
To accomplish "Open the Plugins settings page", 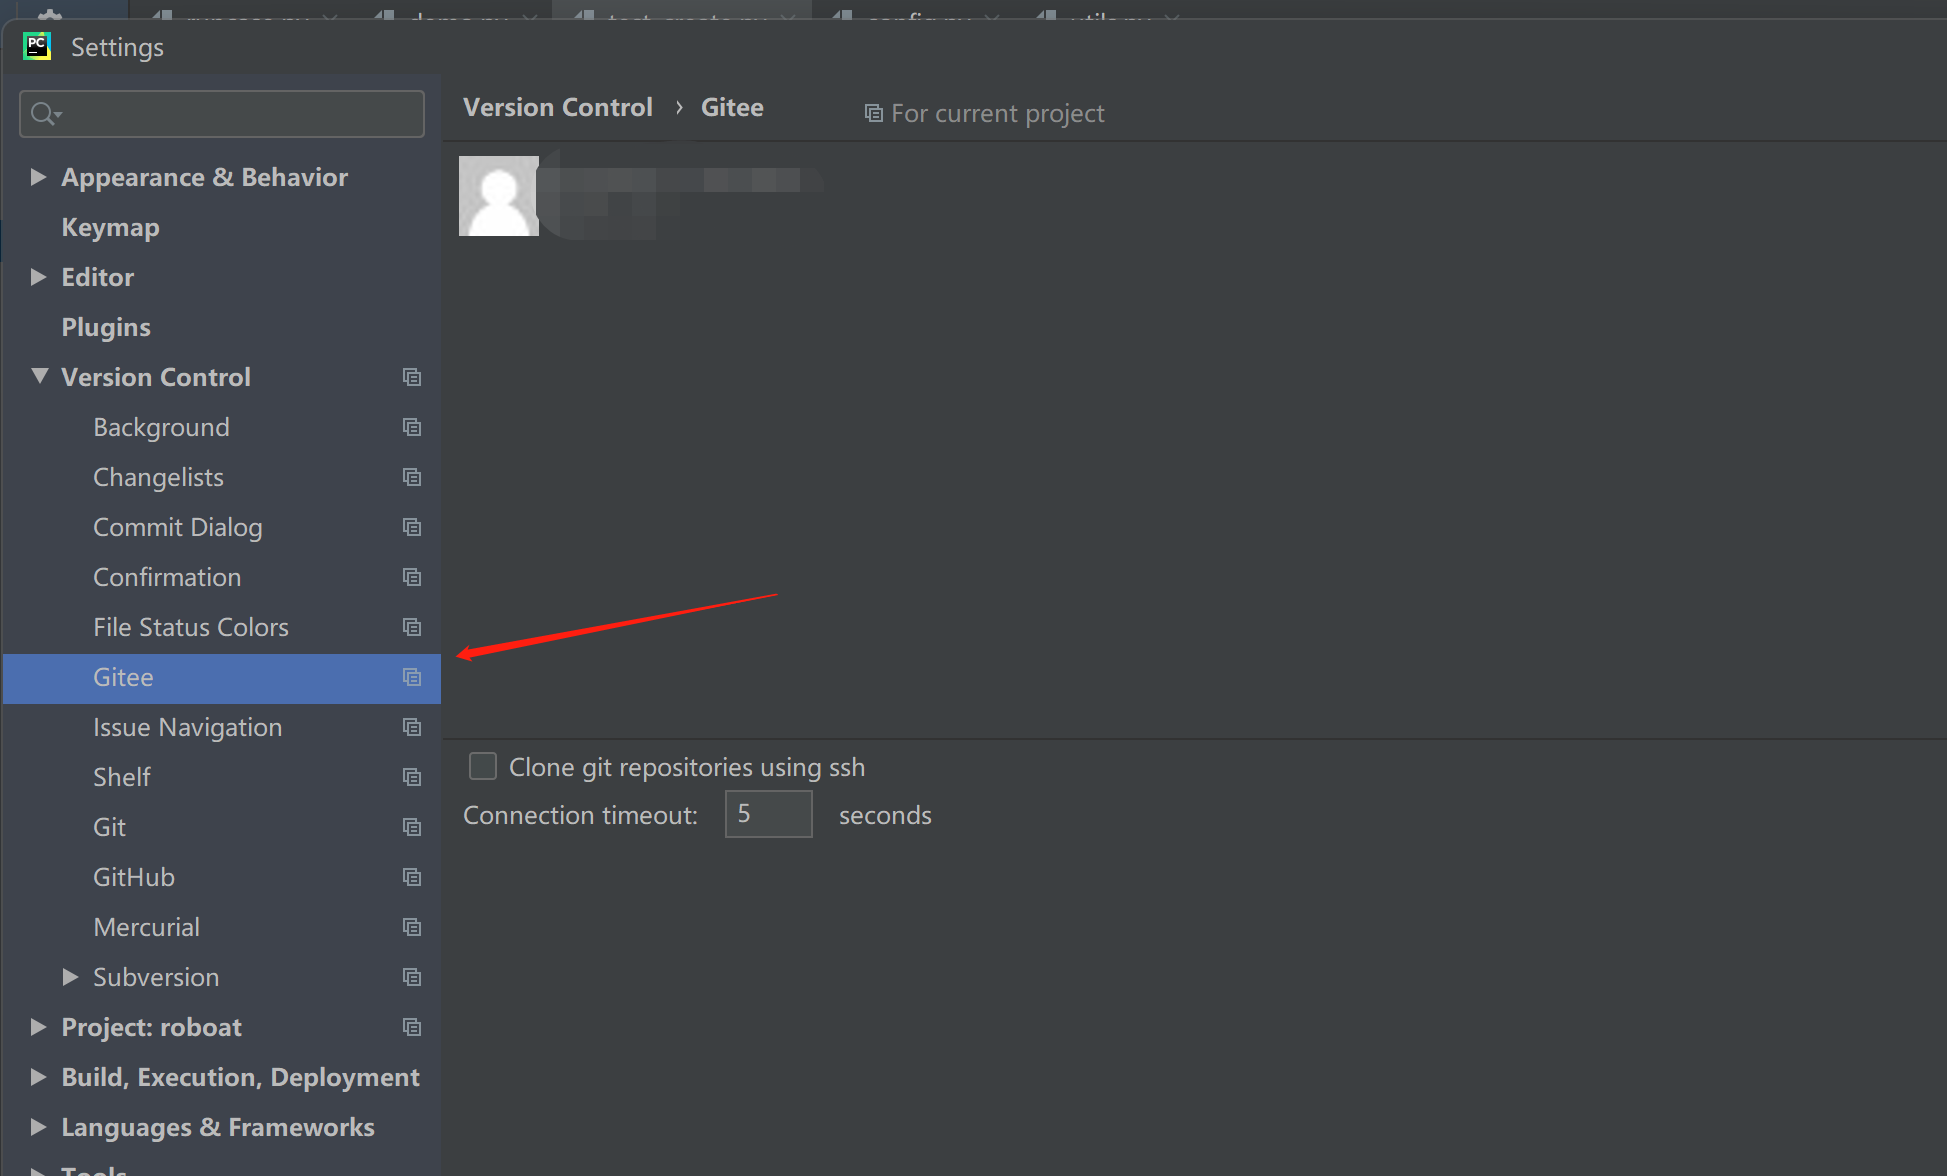I will 106,327.
